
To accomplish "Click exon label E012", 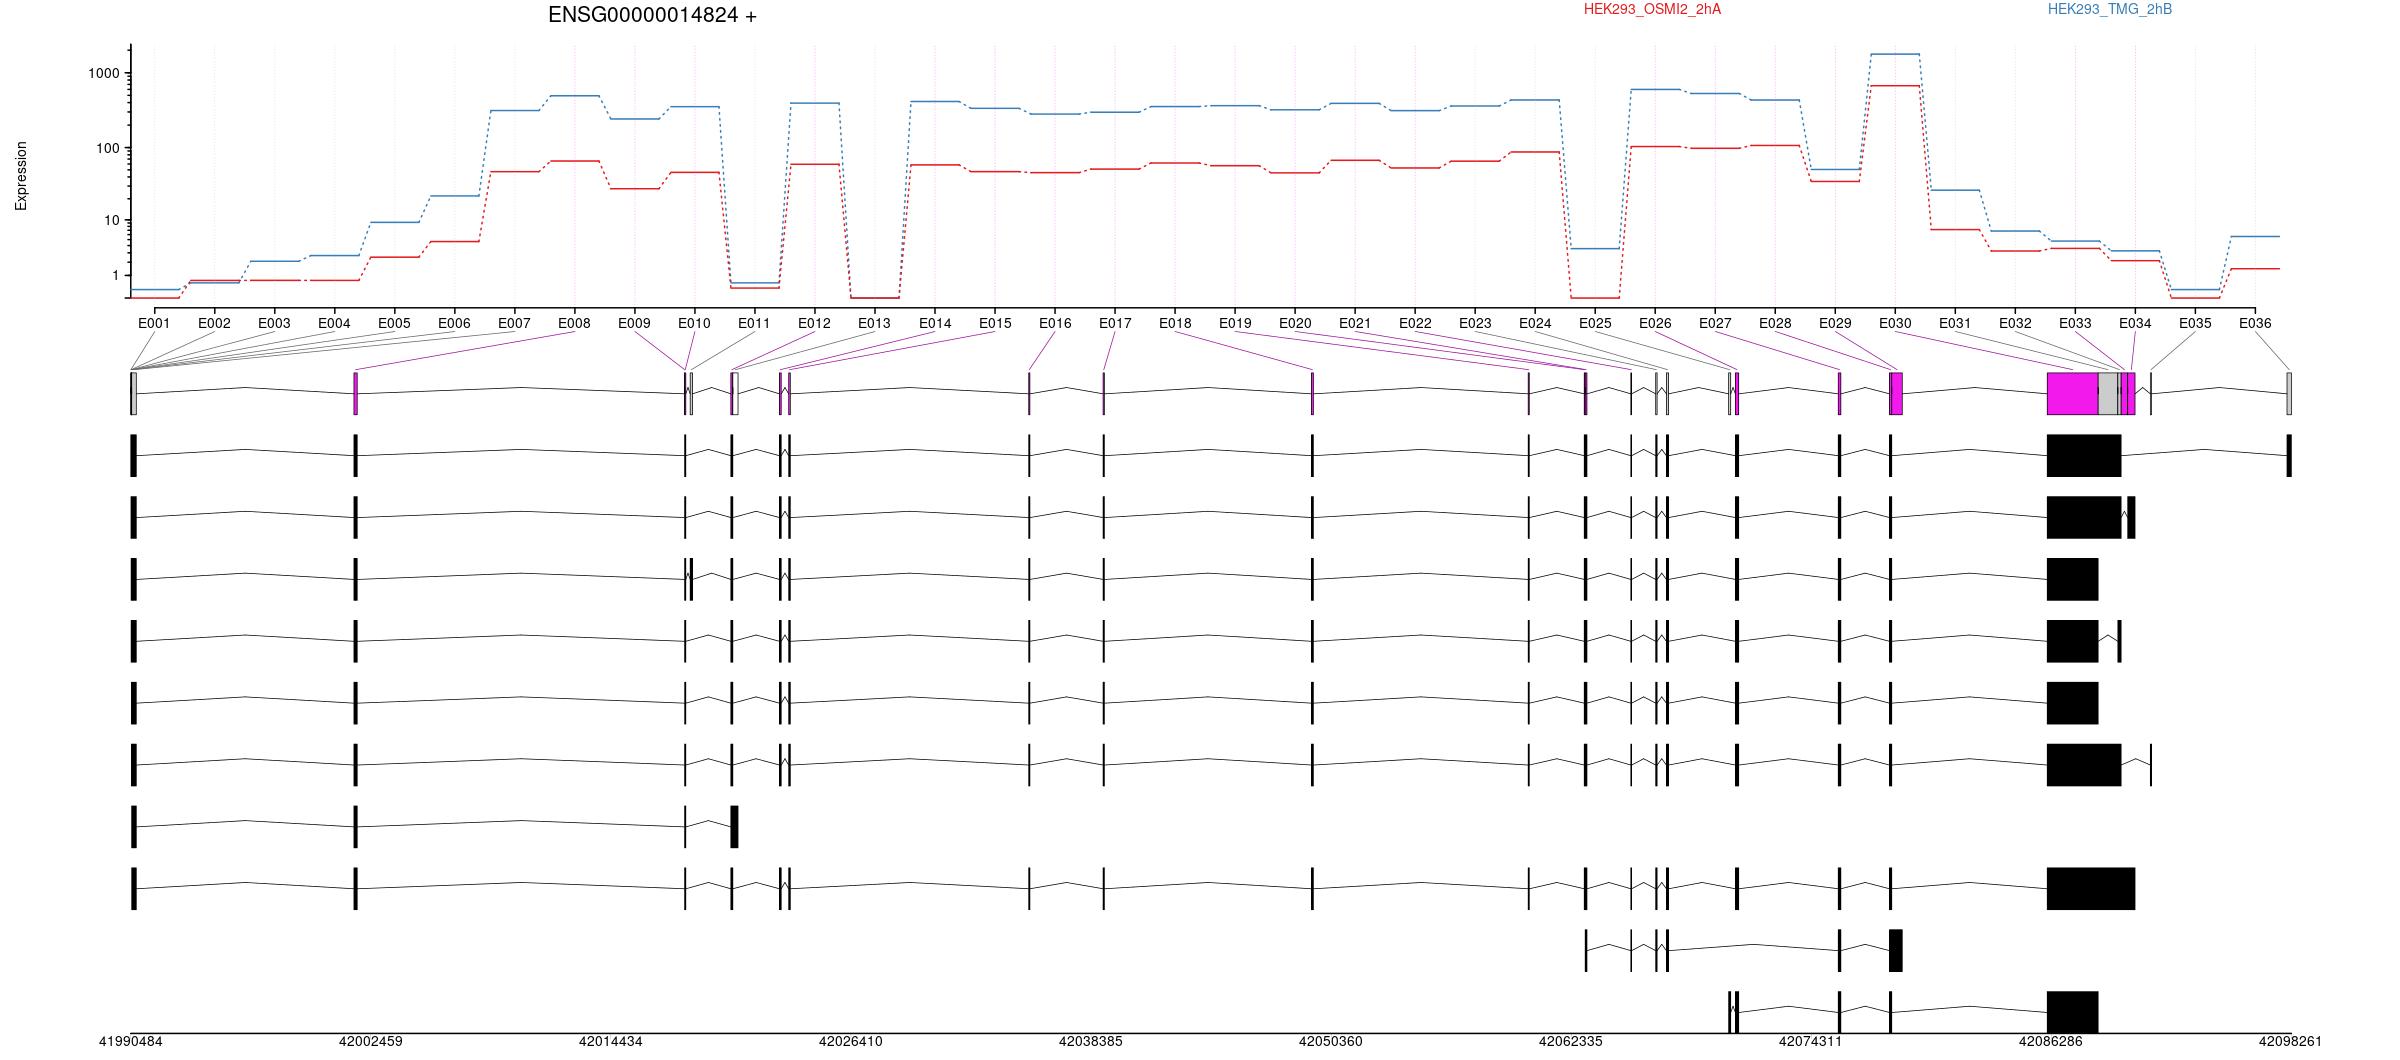I will 814,323.
